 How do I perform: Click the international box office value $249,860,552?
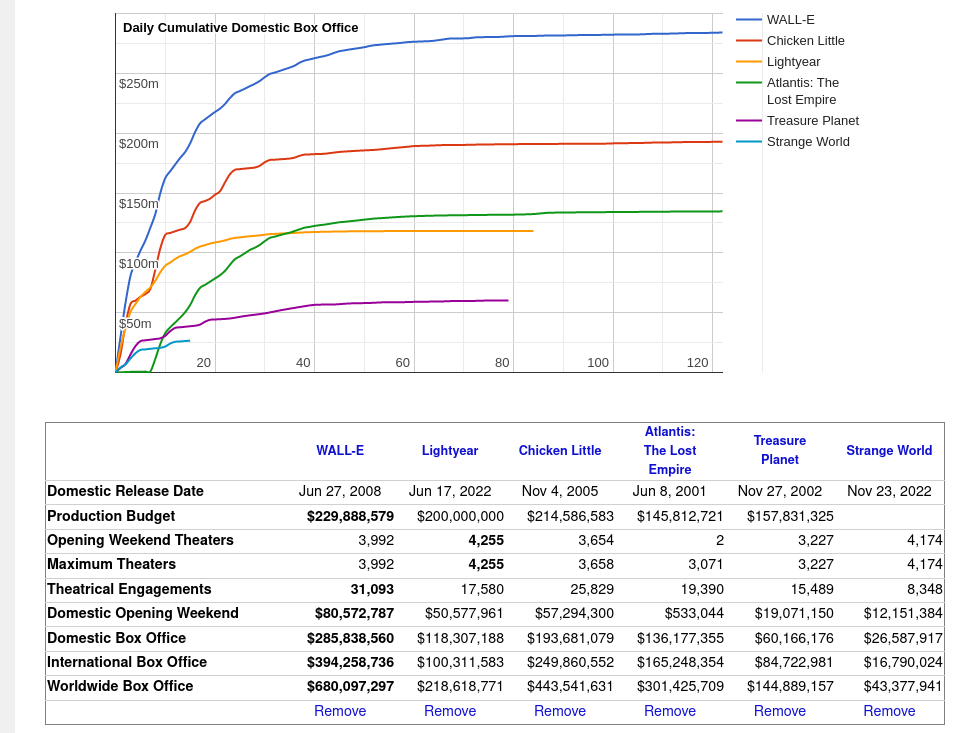click(x=570, y=662)
